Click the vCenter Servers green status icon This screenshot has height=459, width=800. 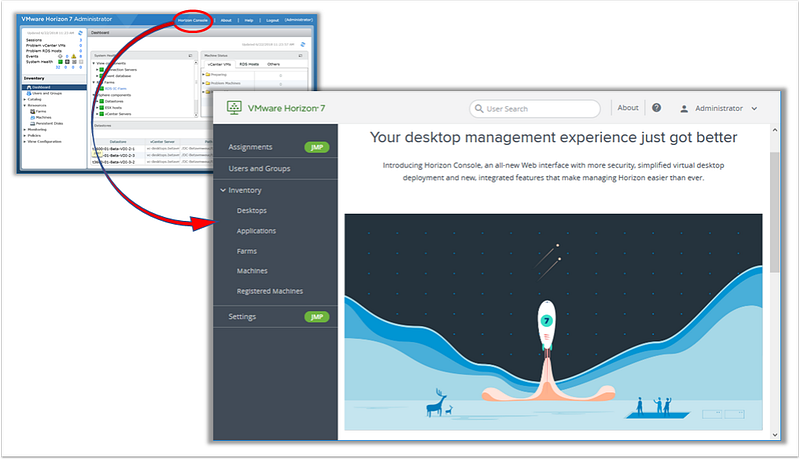tap(102, 113)
